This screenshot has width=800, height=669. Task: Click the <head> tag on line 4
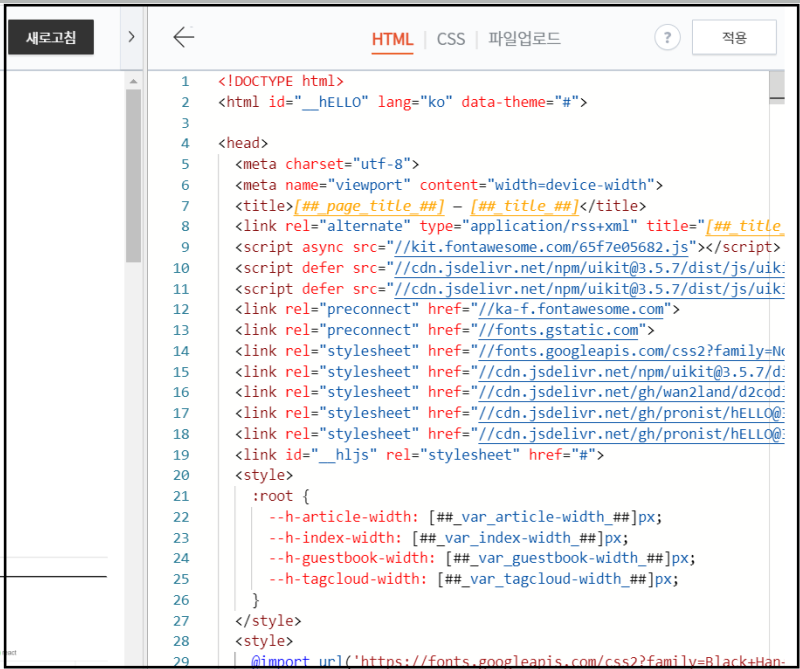pos(243,143)
